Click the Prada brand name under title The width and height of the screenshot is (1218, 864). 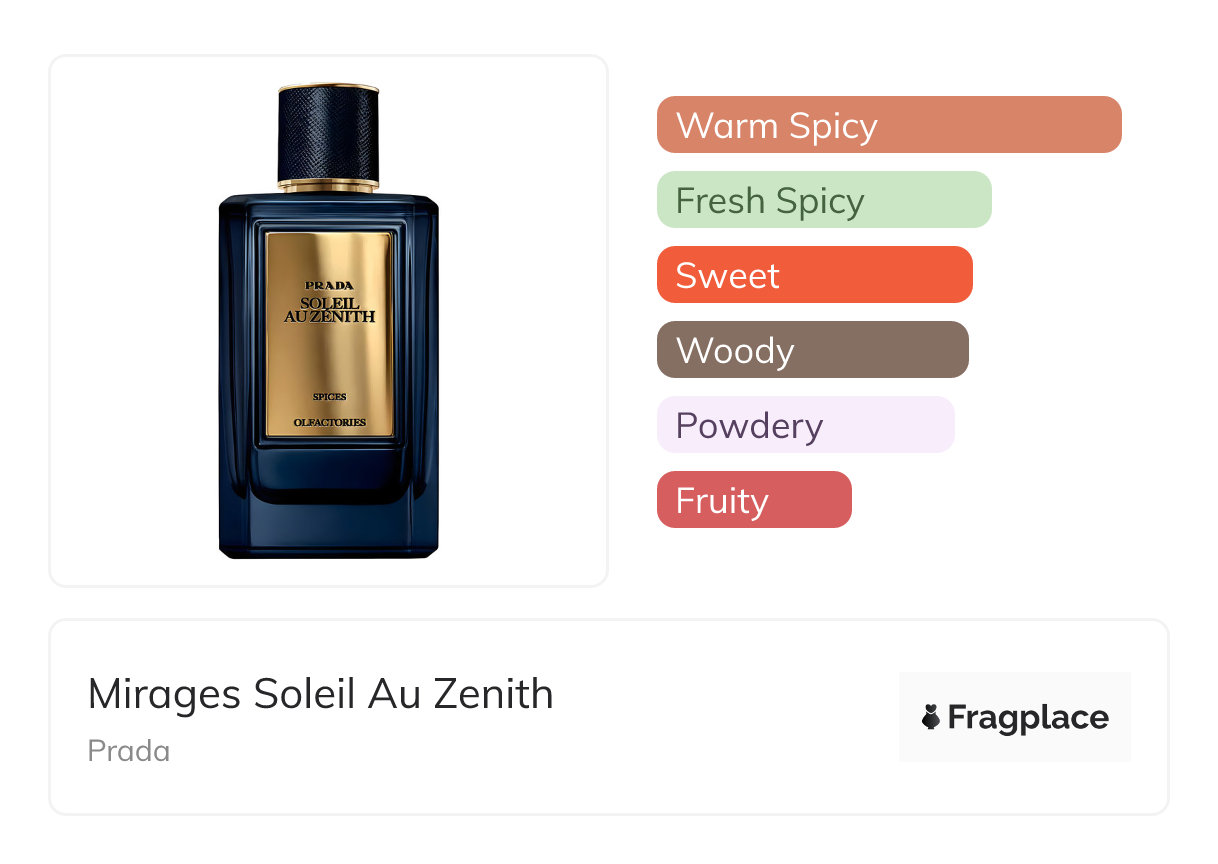tap(129, 751)
